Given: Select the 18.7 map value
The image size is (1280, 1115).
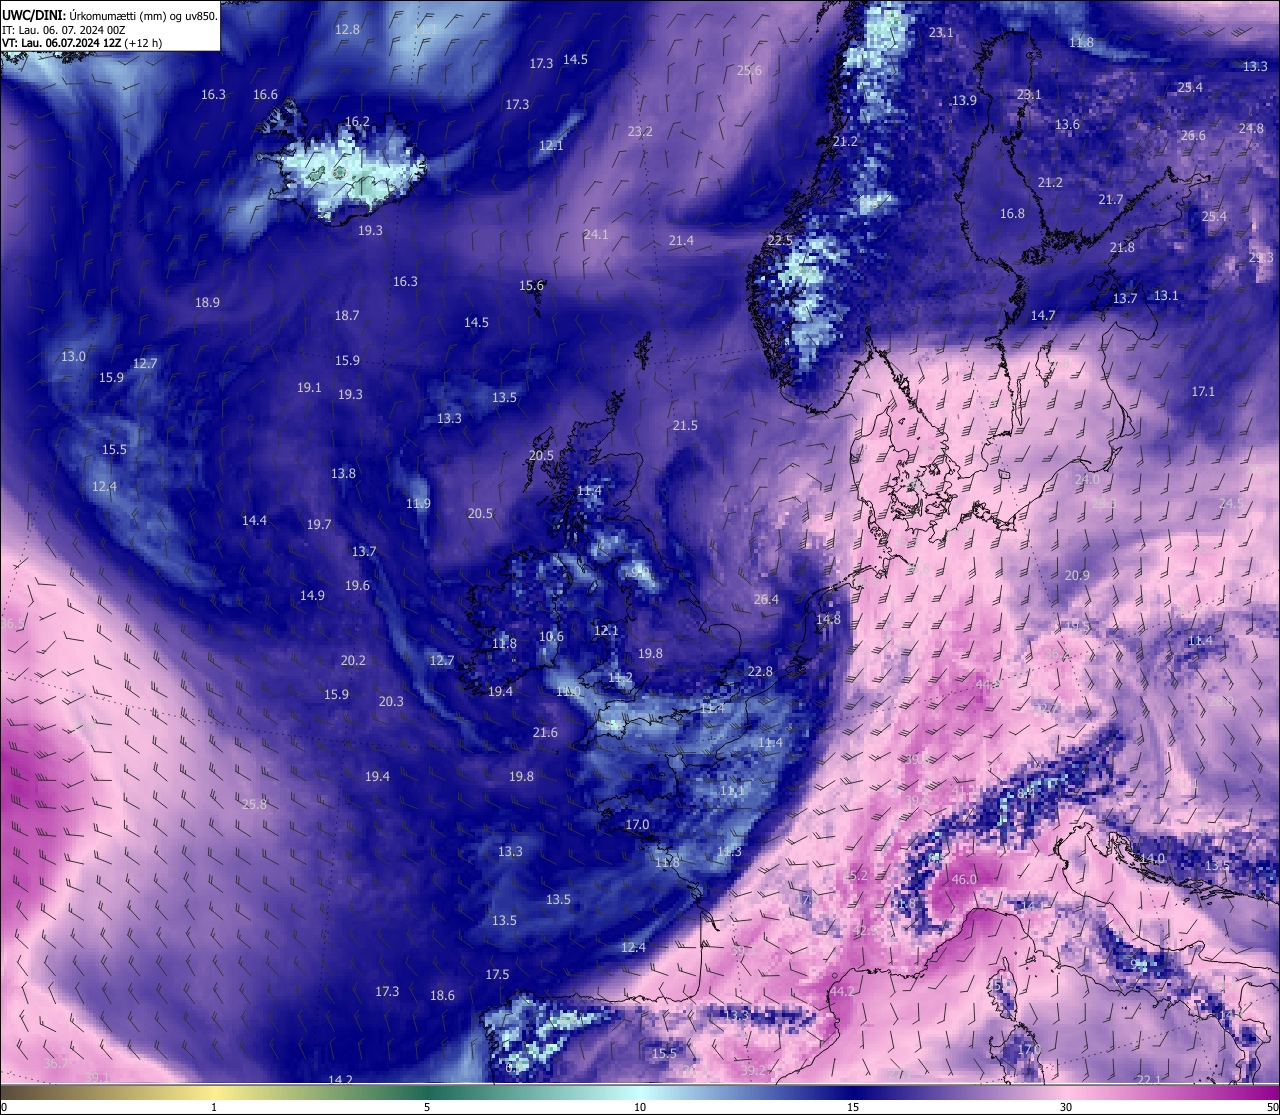Looking at the screenshot, I should [346, 315].
